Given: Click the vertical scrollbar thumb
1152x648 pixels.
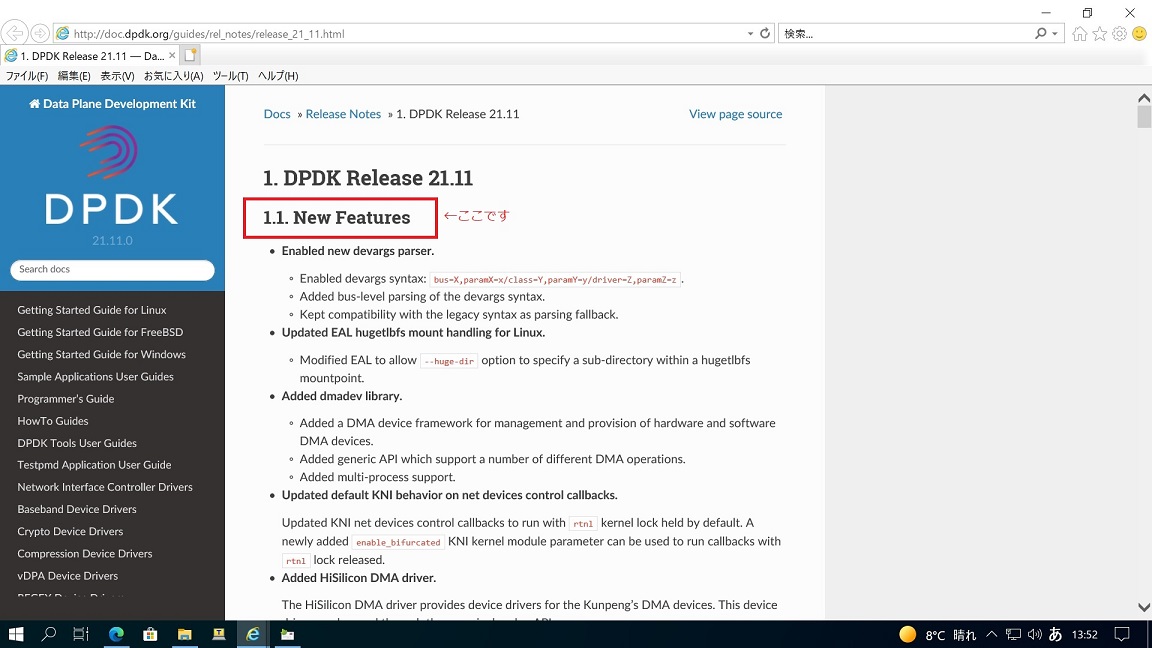Looking at the screenshot, I should pos(1144,118).
